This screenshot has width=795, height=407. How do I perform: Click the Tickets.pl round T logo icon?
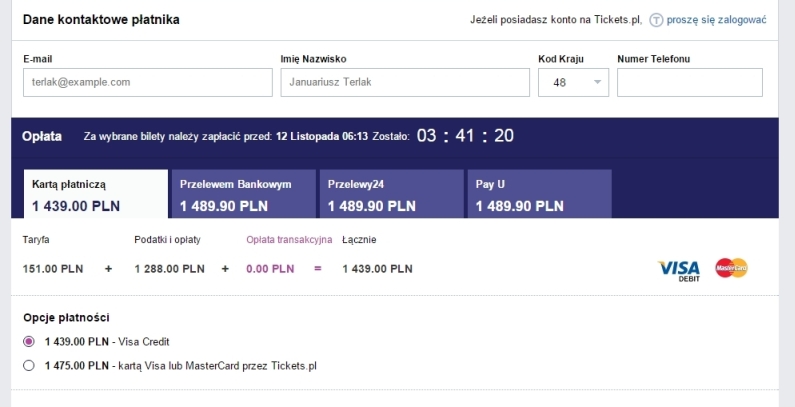pos(656,20)
